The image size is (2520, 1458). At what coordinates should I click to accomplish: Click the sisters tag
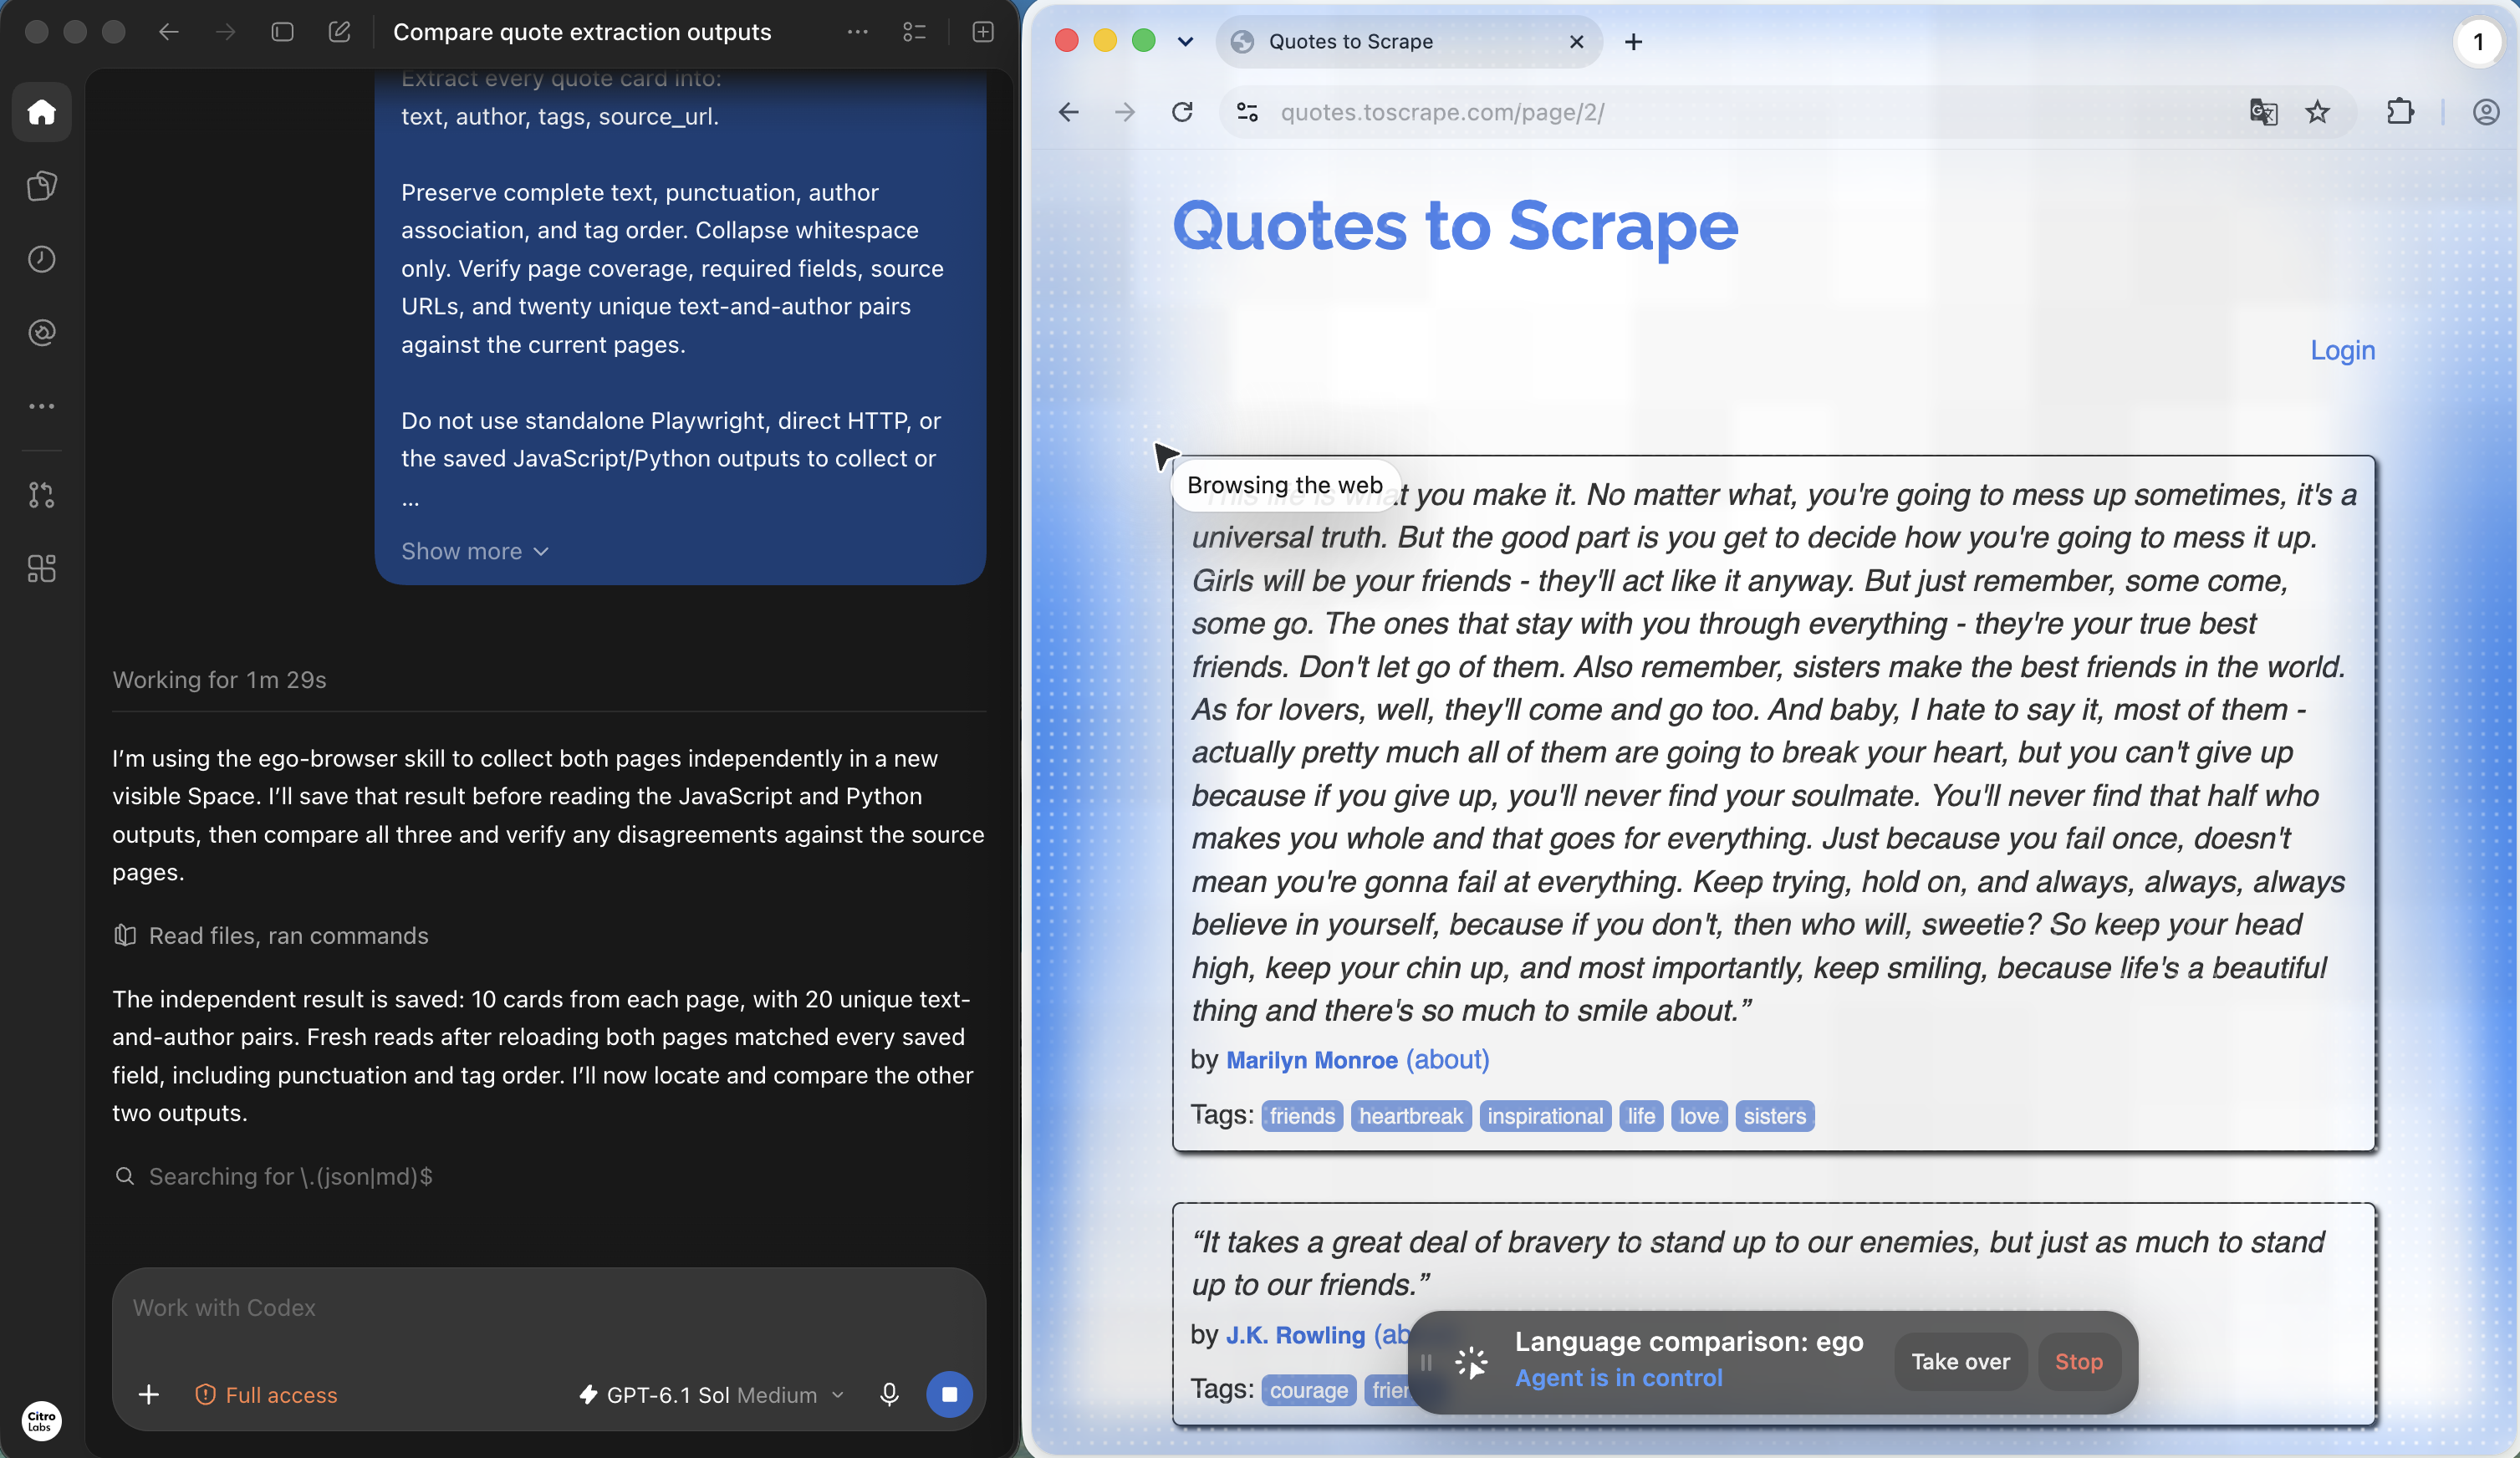click(1774, 1116)
